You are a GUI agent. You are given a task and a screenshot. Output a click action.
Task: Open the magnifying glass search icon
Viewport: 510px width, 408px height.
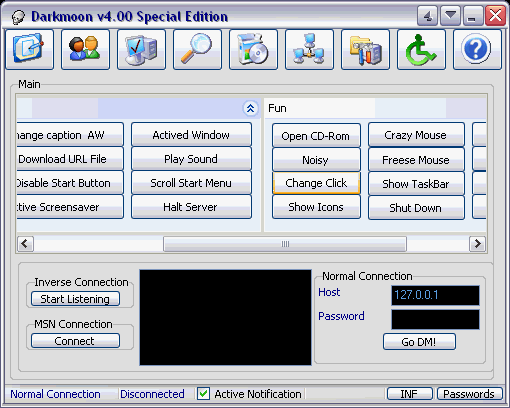pyautogui.click(x=197, y=49)
